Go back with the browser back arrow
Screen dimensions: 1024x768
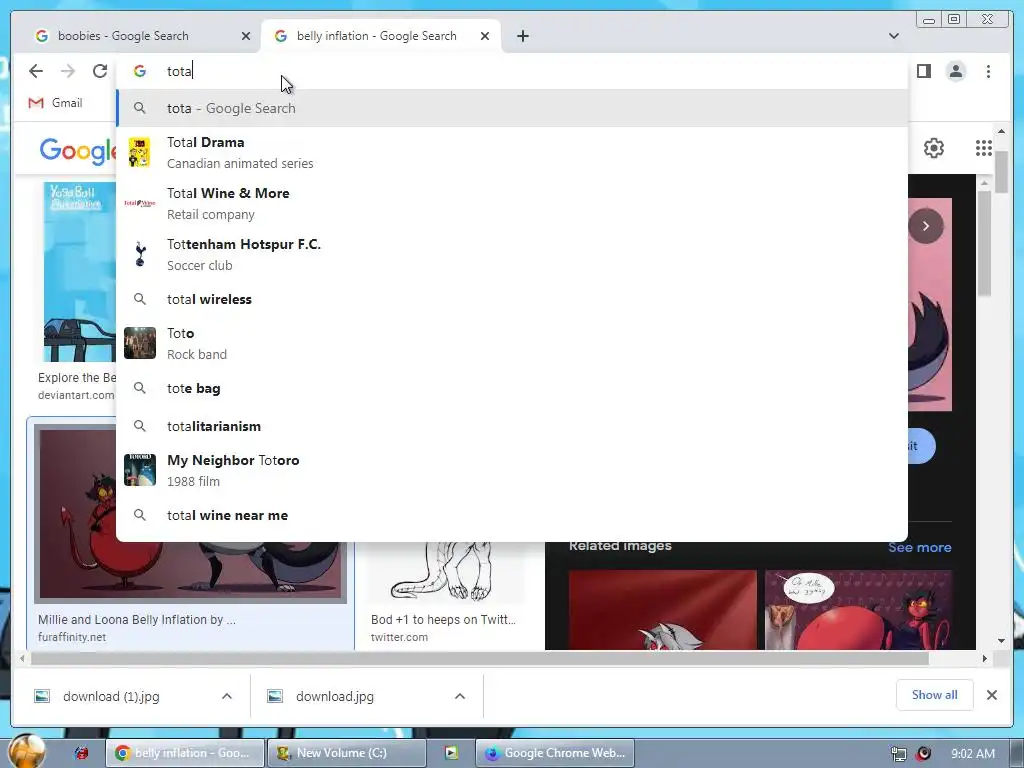(x=36, y=71)
